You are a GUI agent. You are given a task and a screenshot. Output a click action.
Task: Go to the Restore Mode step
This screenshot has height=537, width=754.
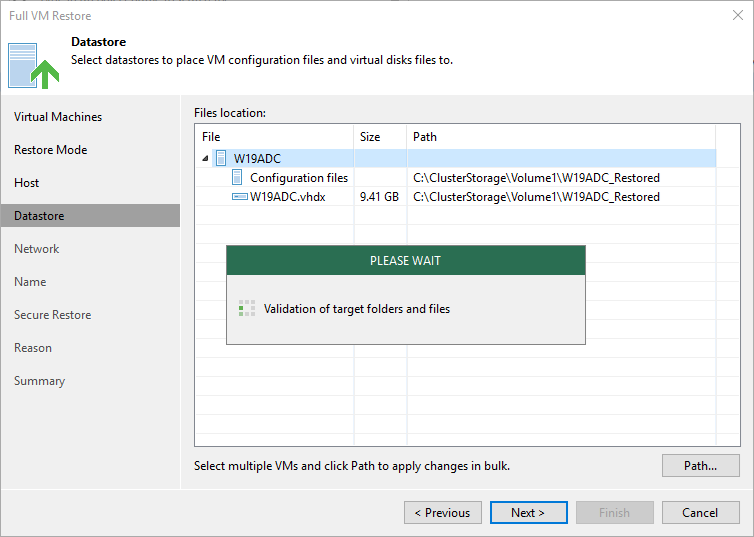50,150
